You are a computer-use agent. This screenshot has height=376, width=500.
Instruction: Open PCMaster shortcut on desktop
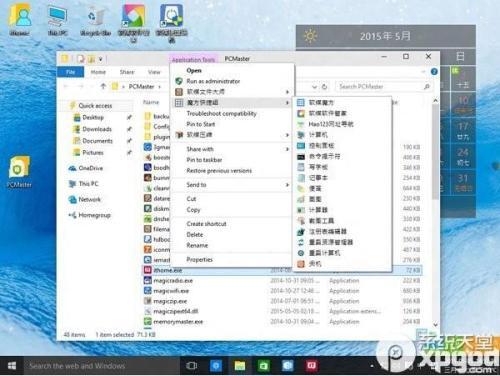[19, 172]
